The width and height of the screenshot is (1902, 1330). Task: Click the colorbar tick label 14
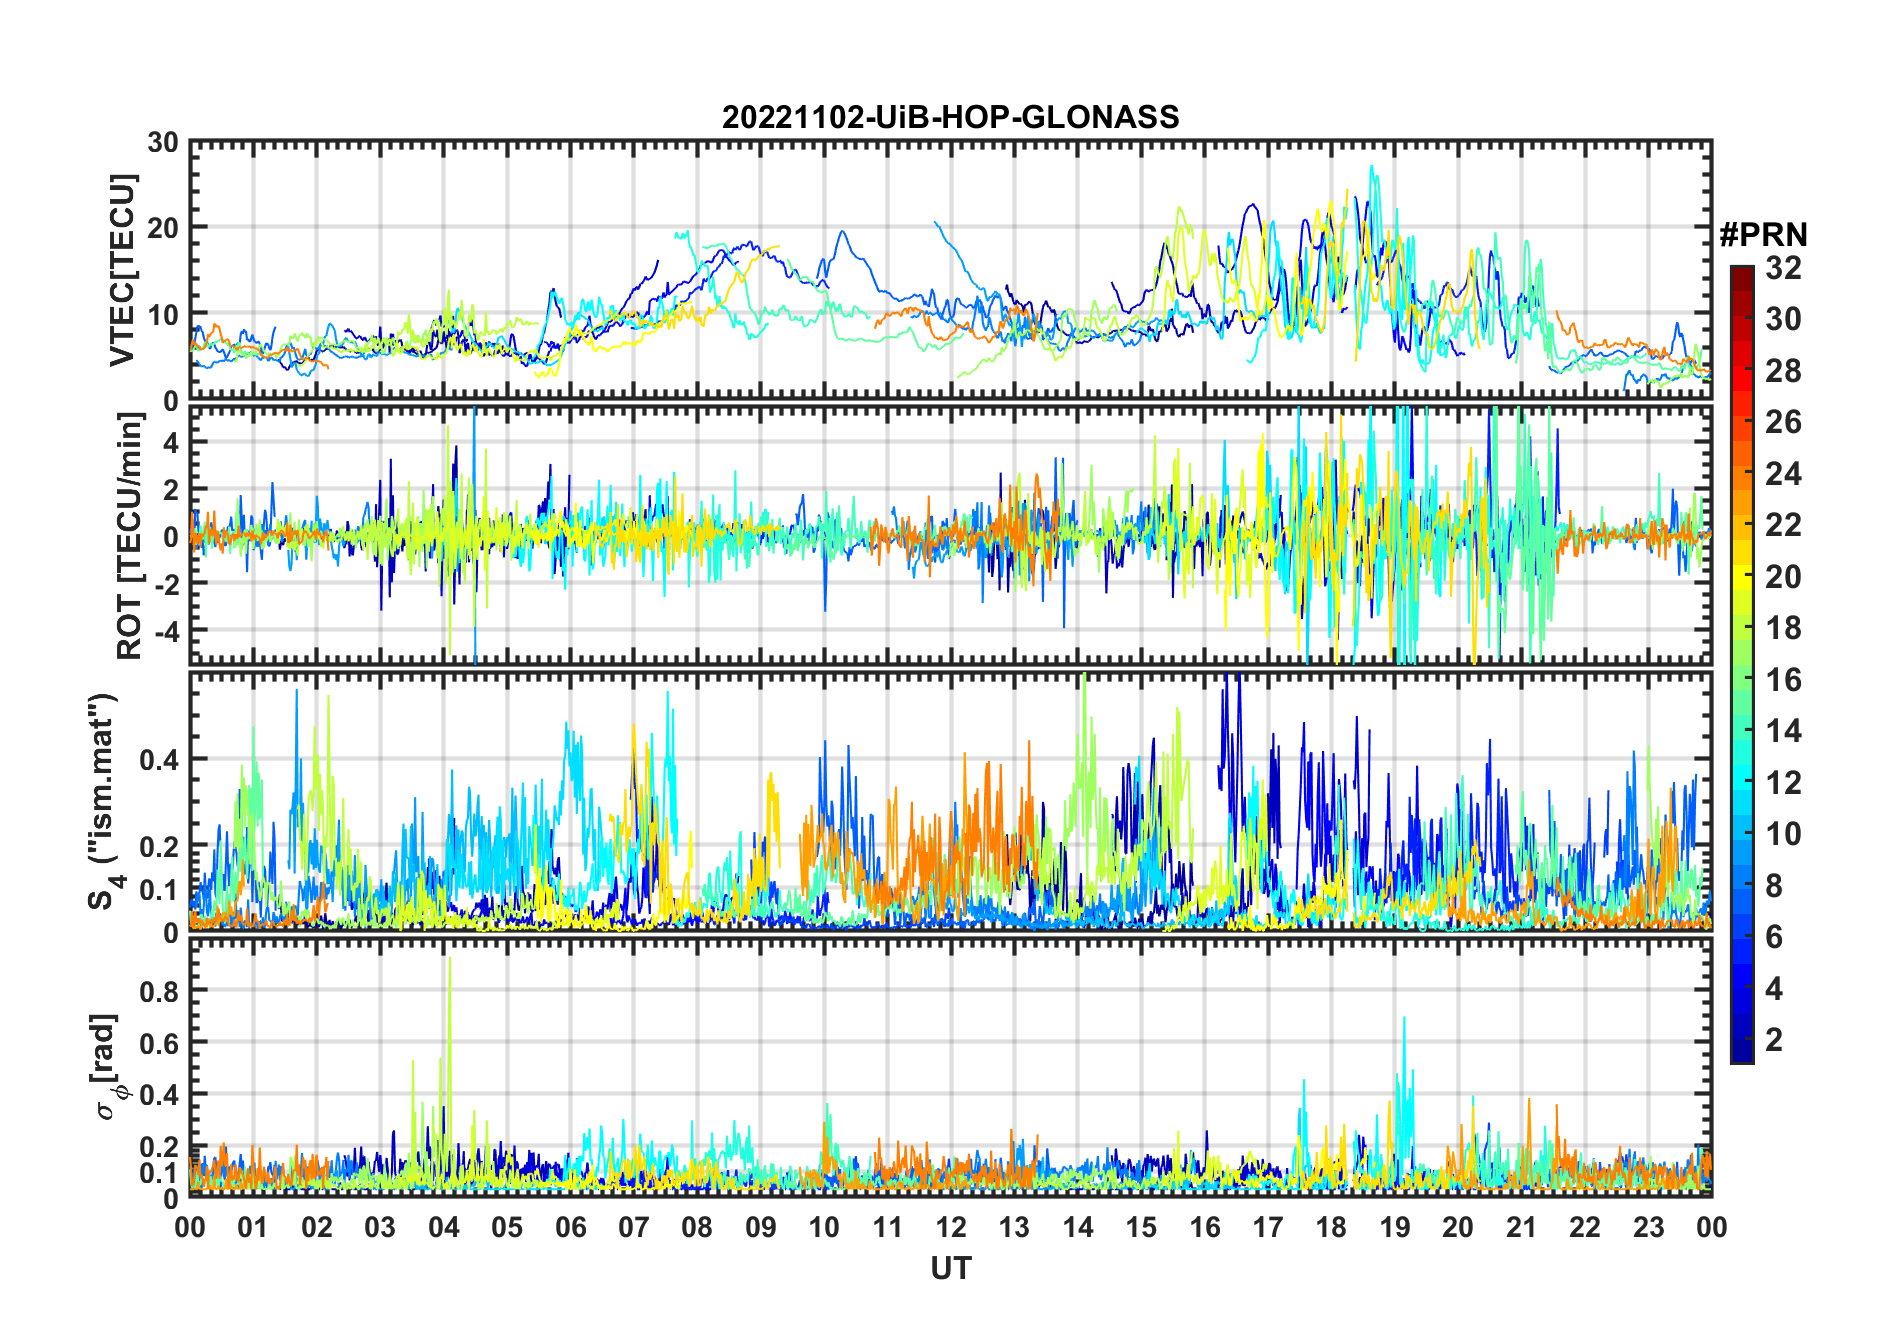(x=1783, y=731)
